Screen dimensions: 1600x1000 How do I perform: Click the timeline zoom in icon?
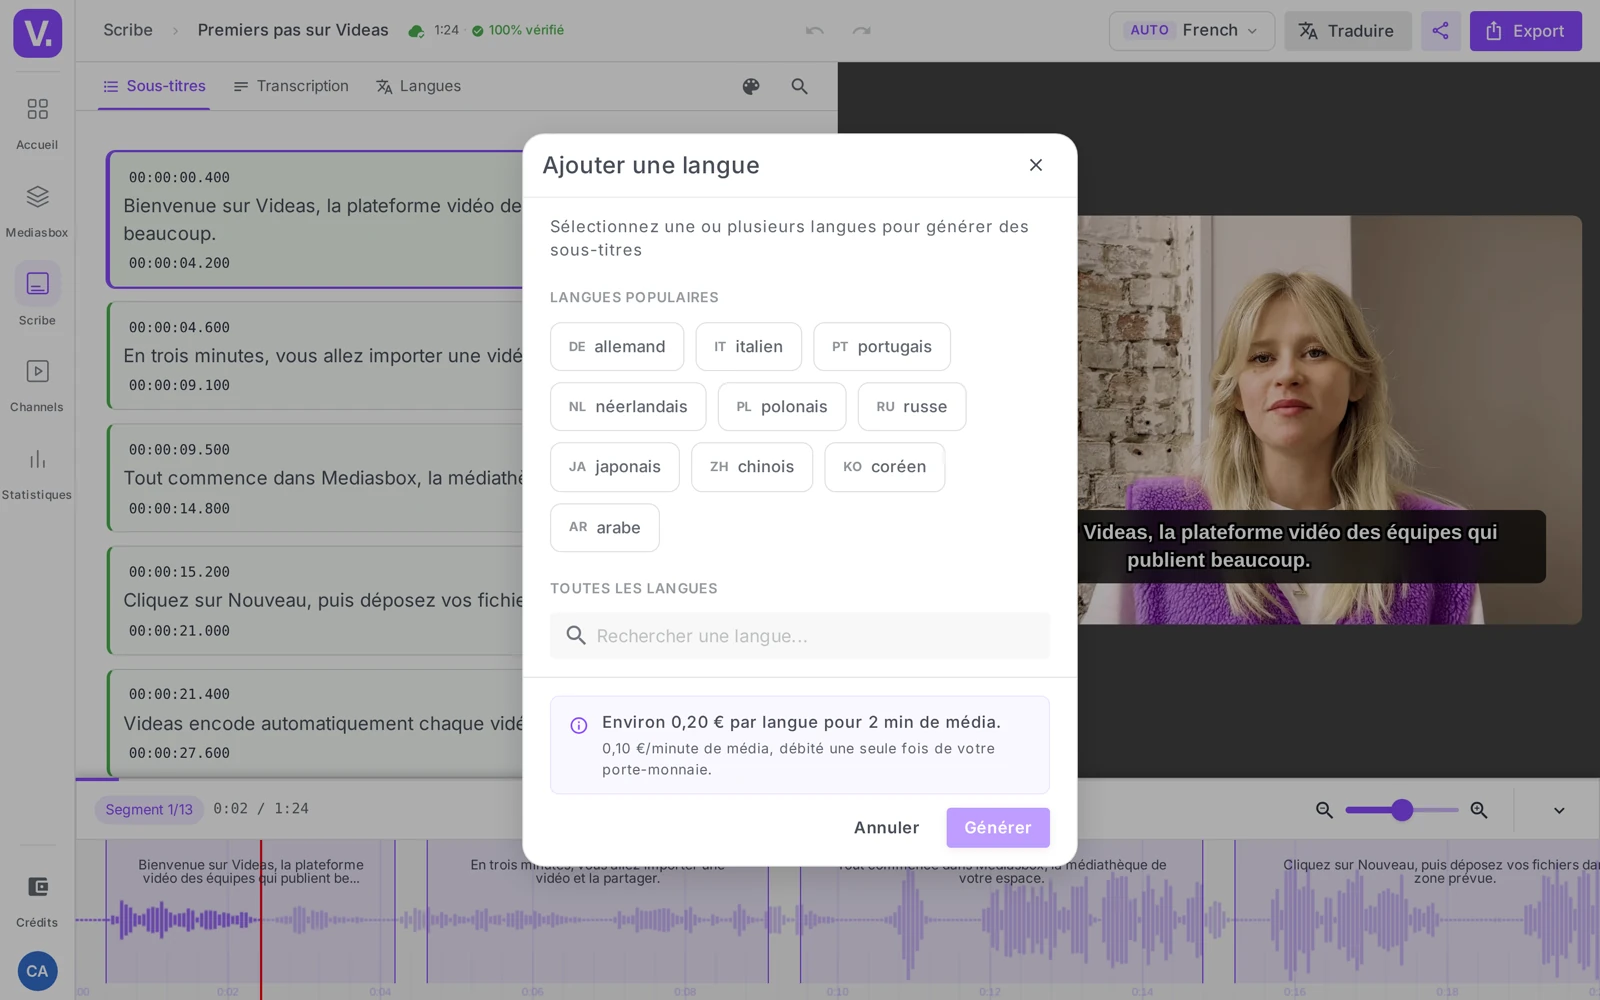[x=1479, y=810]
